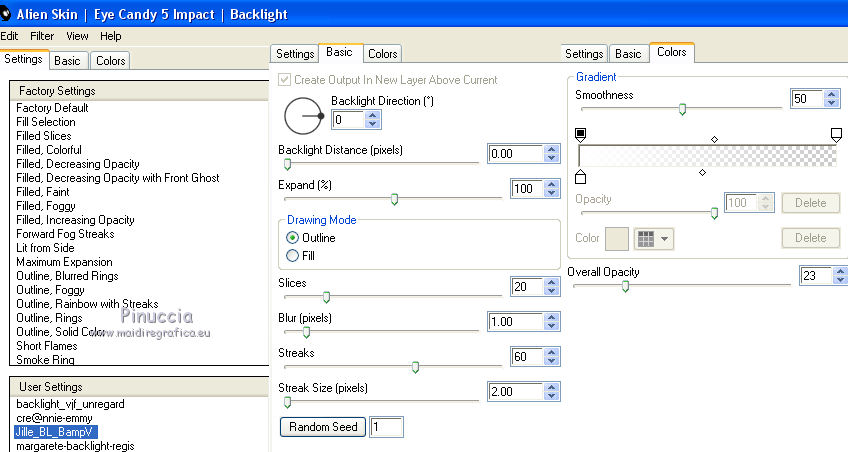The width and height of the screenshot is (848, 452).
Task: Click the Random Seed input field
Action: tap(386, 427)
